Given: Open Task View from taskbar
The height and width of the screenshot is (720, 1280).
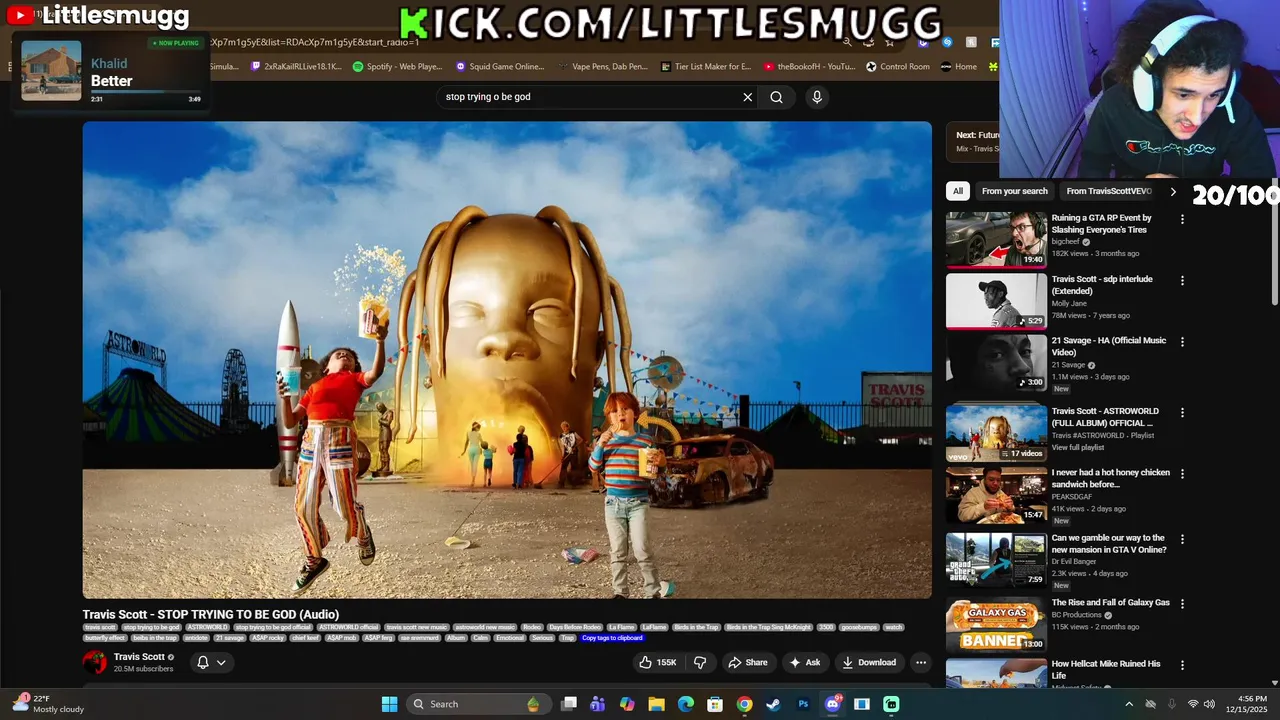Looking at the screenshot, I should (x=569, y=704).
